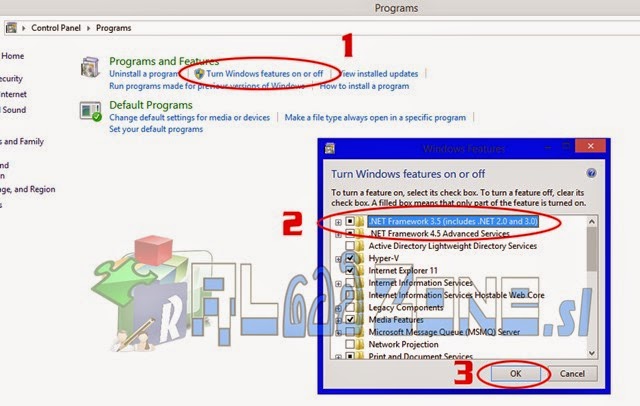Image resolution: width=640 pixels, height=406 pixels.
Task: Select the Internet Explorer 11 row label
Action: point(403,270)
